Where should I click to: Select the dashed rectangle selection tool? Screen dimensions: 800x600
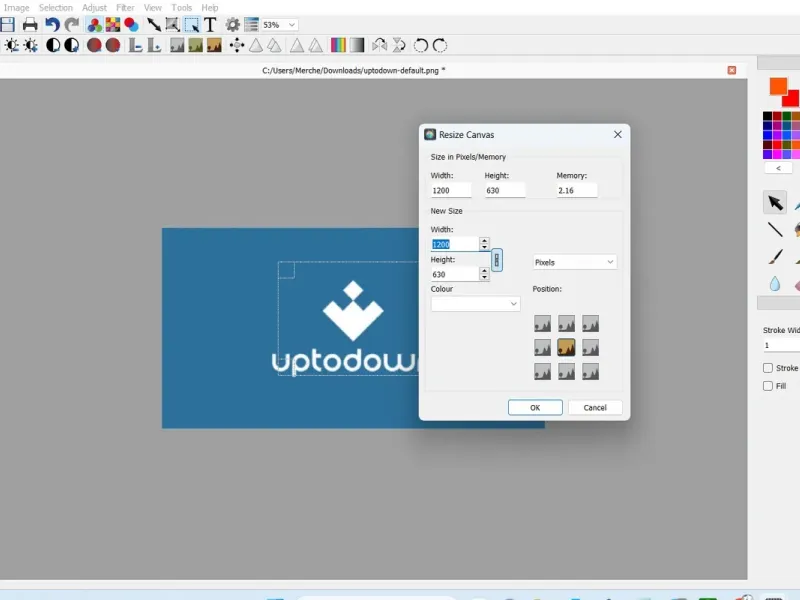pyautogui.click(x=192, y=24)
